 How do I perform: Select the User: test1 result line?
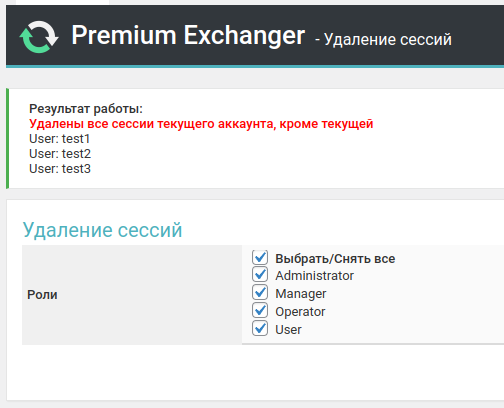pyautogui.click(x=60, y=139)
